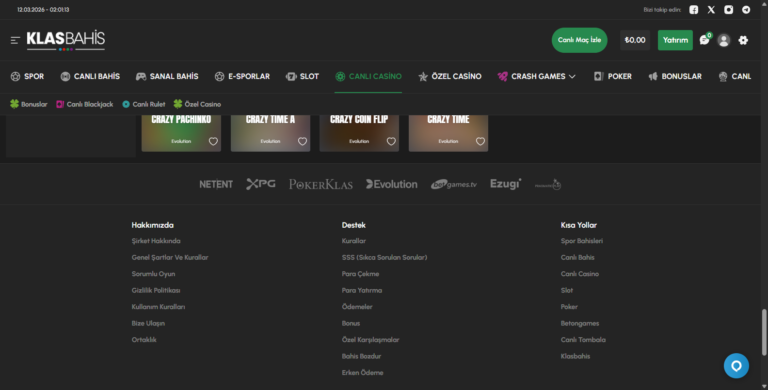The height and width of the screenshot is (390, 768).
Task: Open the Ödemeler link
Action: click(x=357, y=307)
